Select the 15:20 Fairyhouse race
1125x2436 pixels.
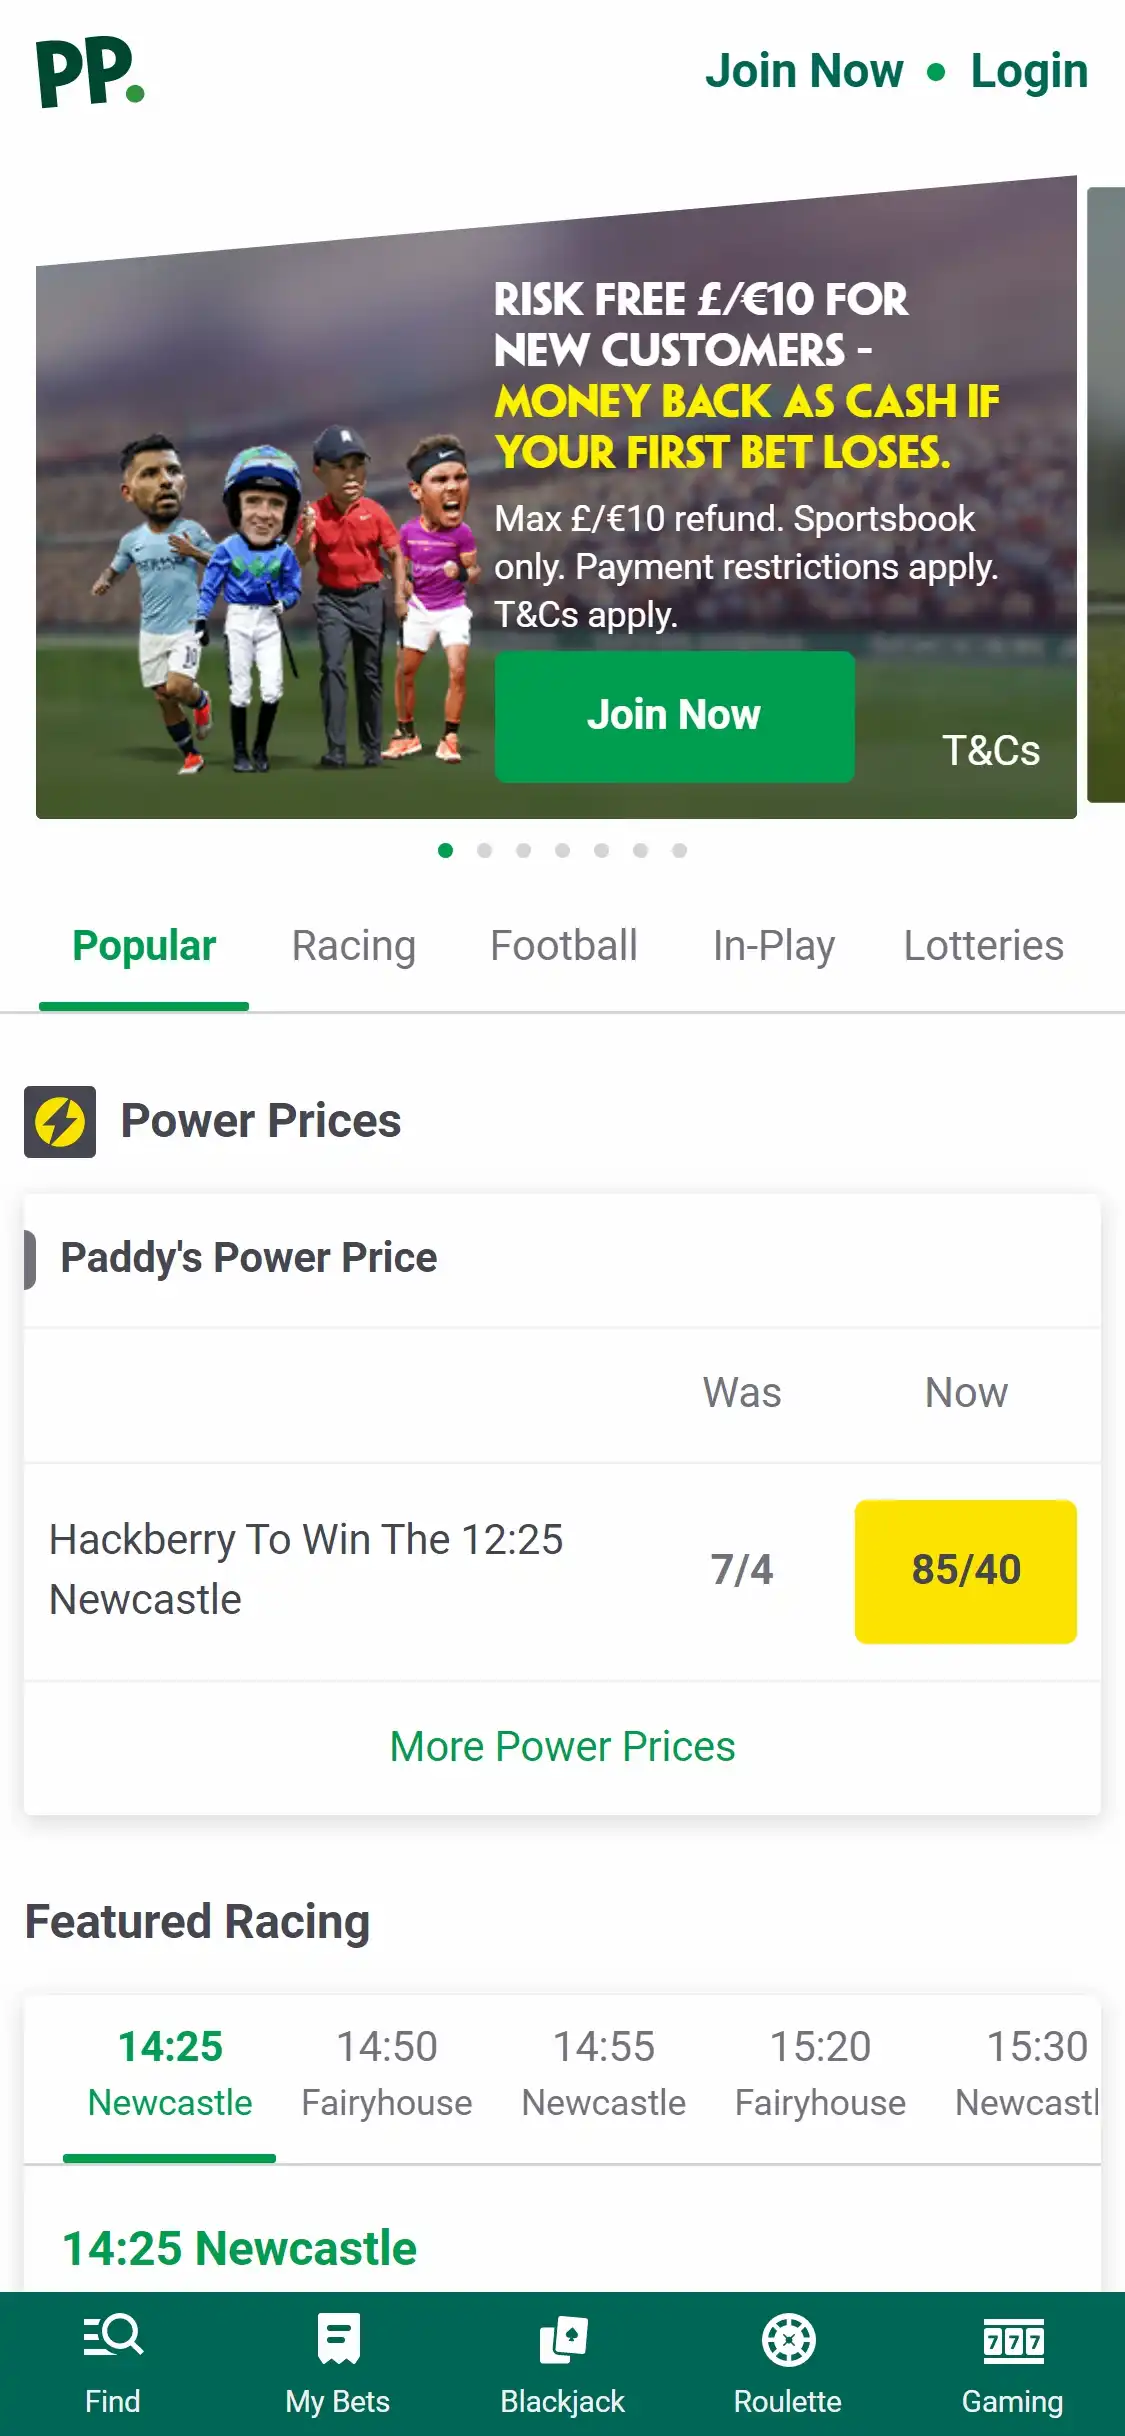click(x=820, y=2073)
